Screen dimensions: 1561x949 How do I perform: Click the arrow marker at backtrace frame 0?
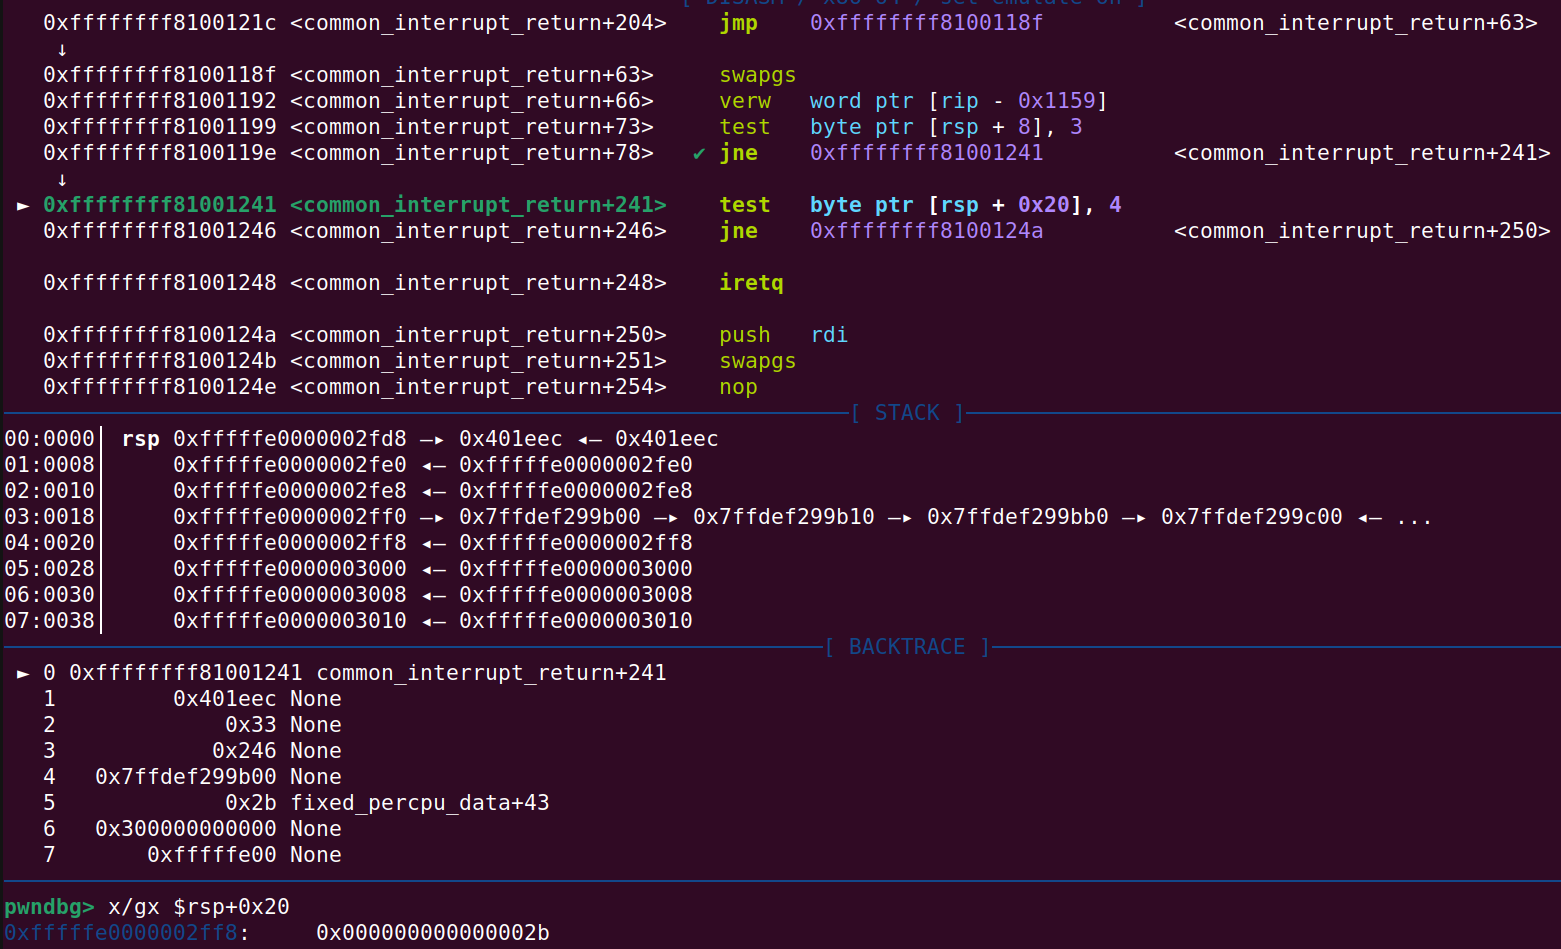coord(23,673)
